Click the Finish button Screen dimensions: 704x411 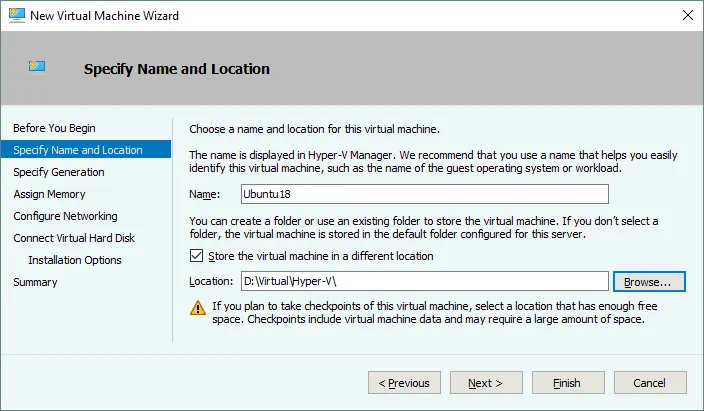pos(567,382)
